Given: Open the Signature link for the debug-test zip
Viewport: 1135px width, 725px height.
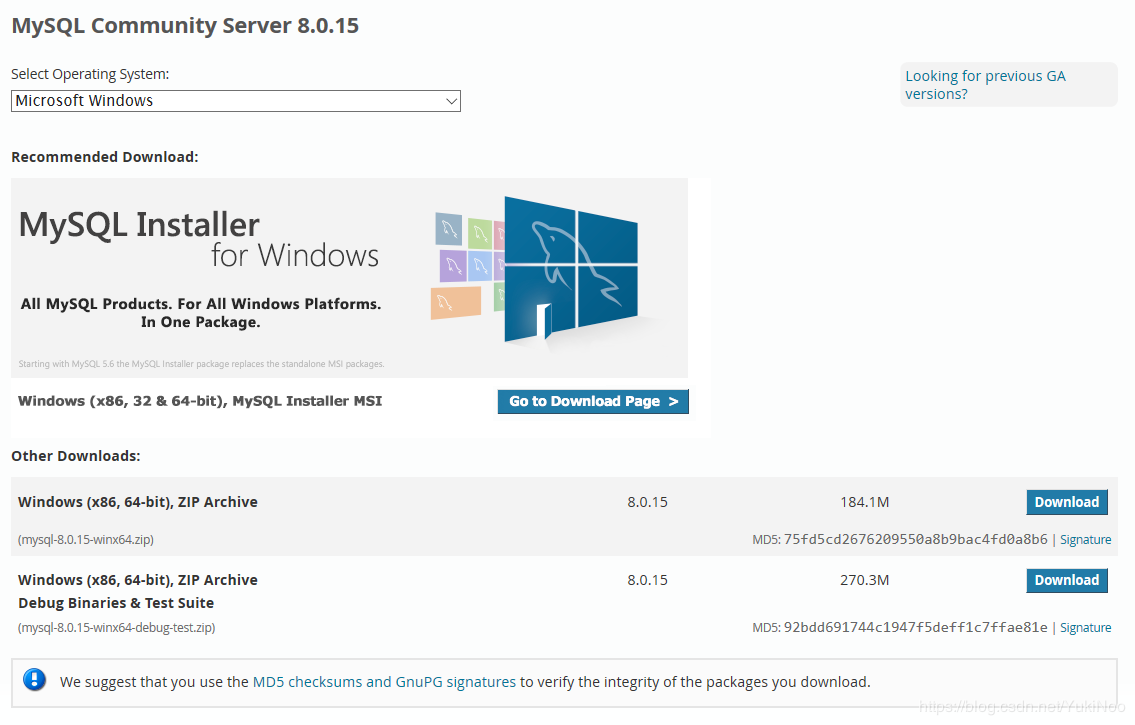Looking at the screenshot, I should pyautogui.click(x=1085, y=627).
